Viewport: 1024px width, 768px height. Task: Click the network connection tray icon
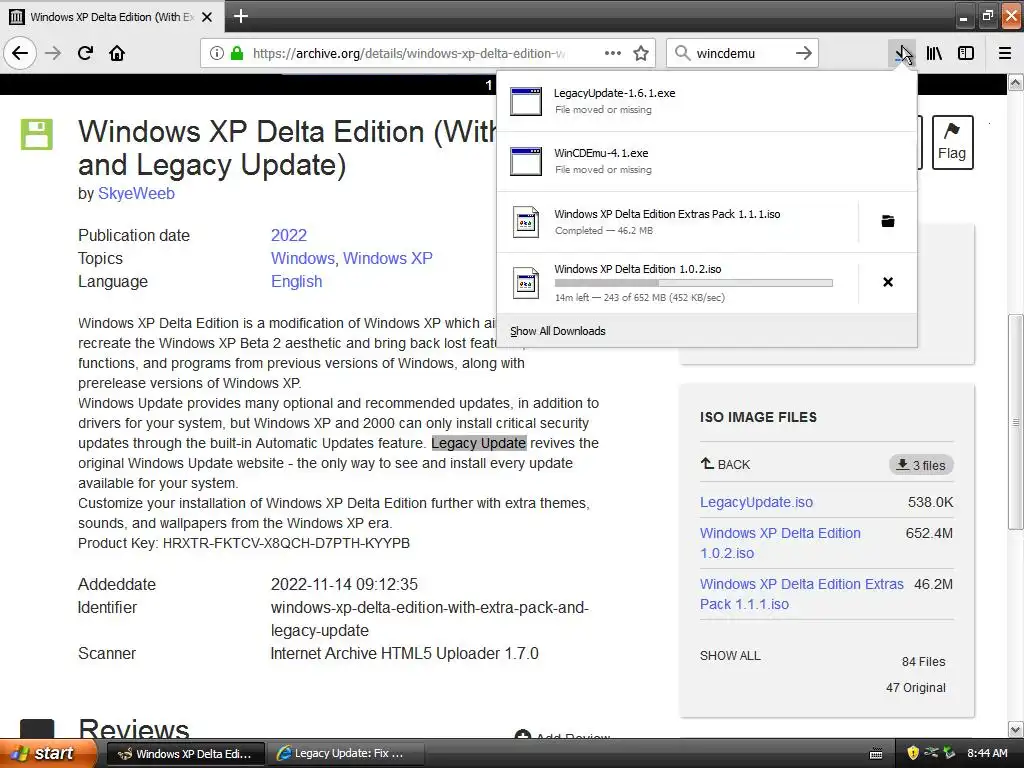[931, 753]
